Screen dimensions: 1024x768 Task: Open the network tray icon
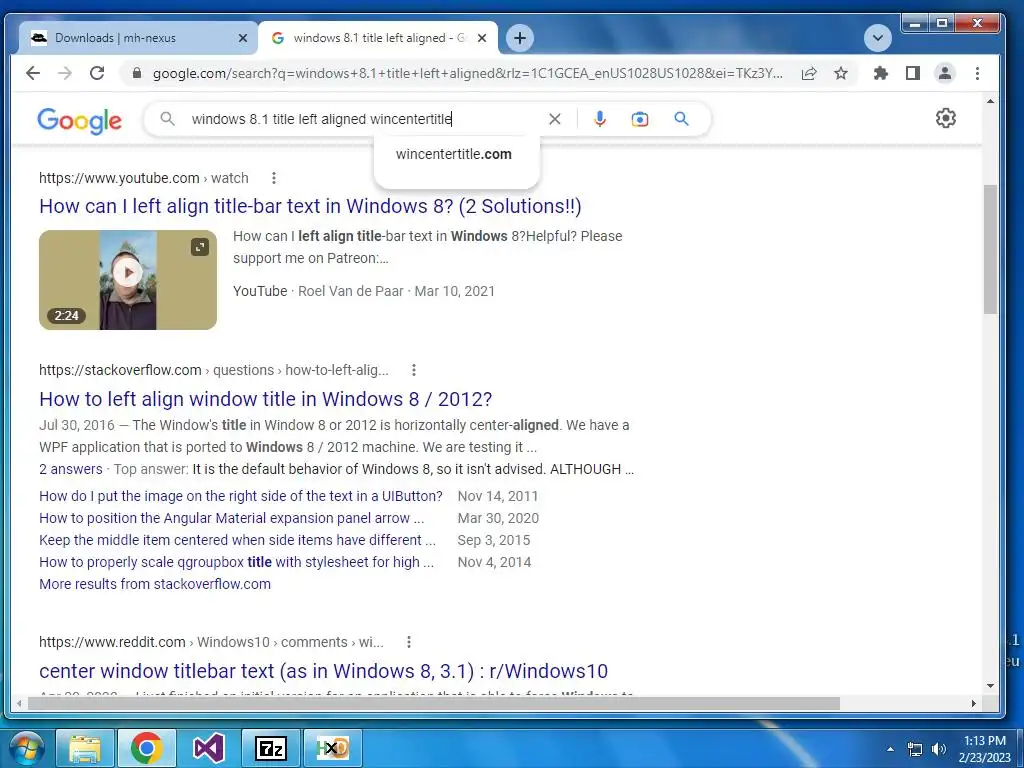pos(915,750)
